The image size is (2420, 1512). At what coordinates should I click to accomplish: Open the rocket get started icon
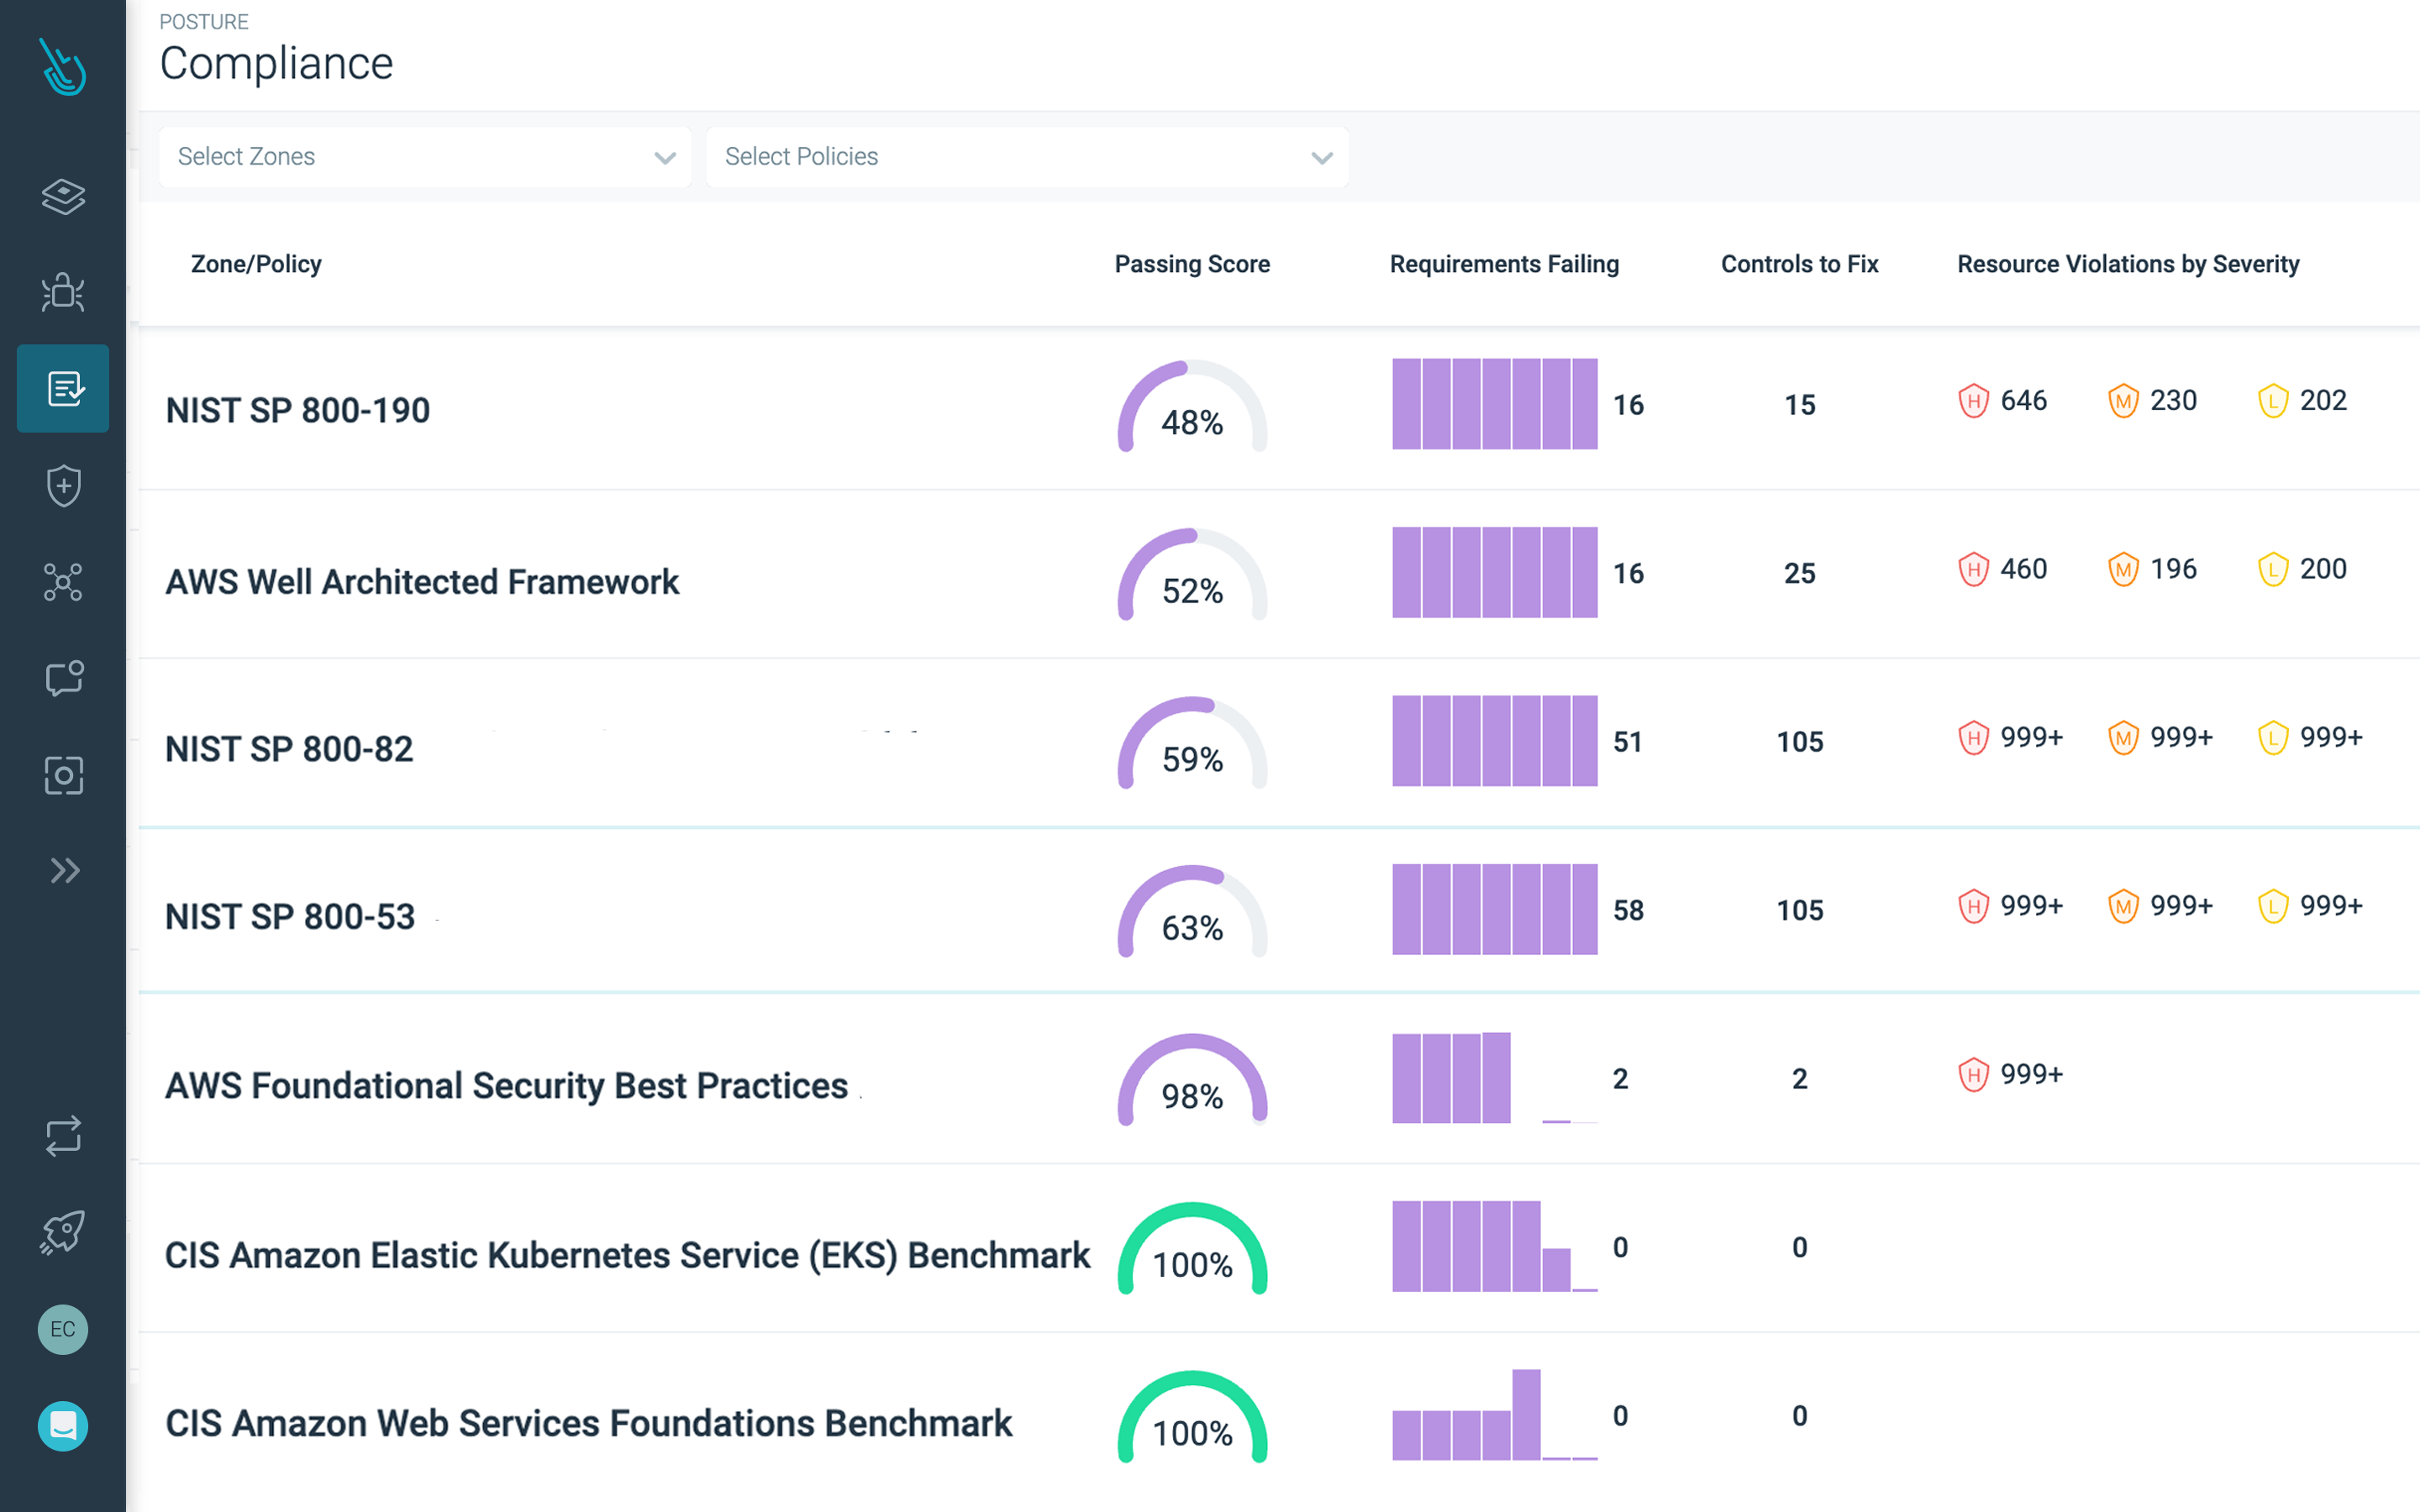[x=63, y=1232]
